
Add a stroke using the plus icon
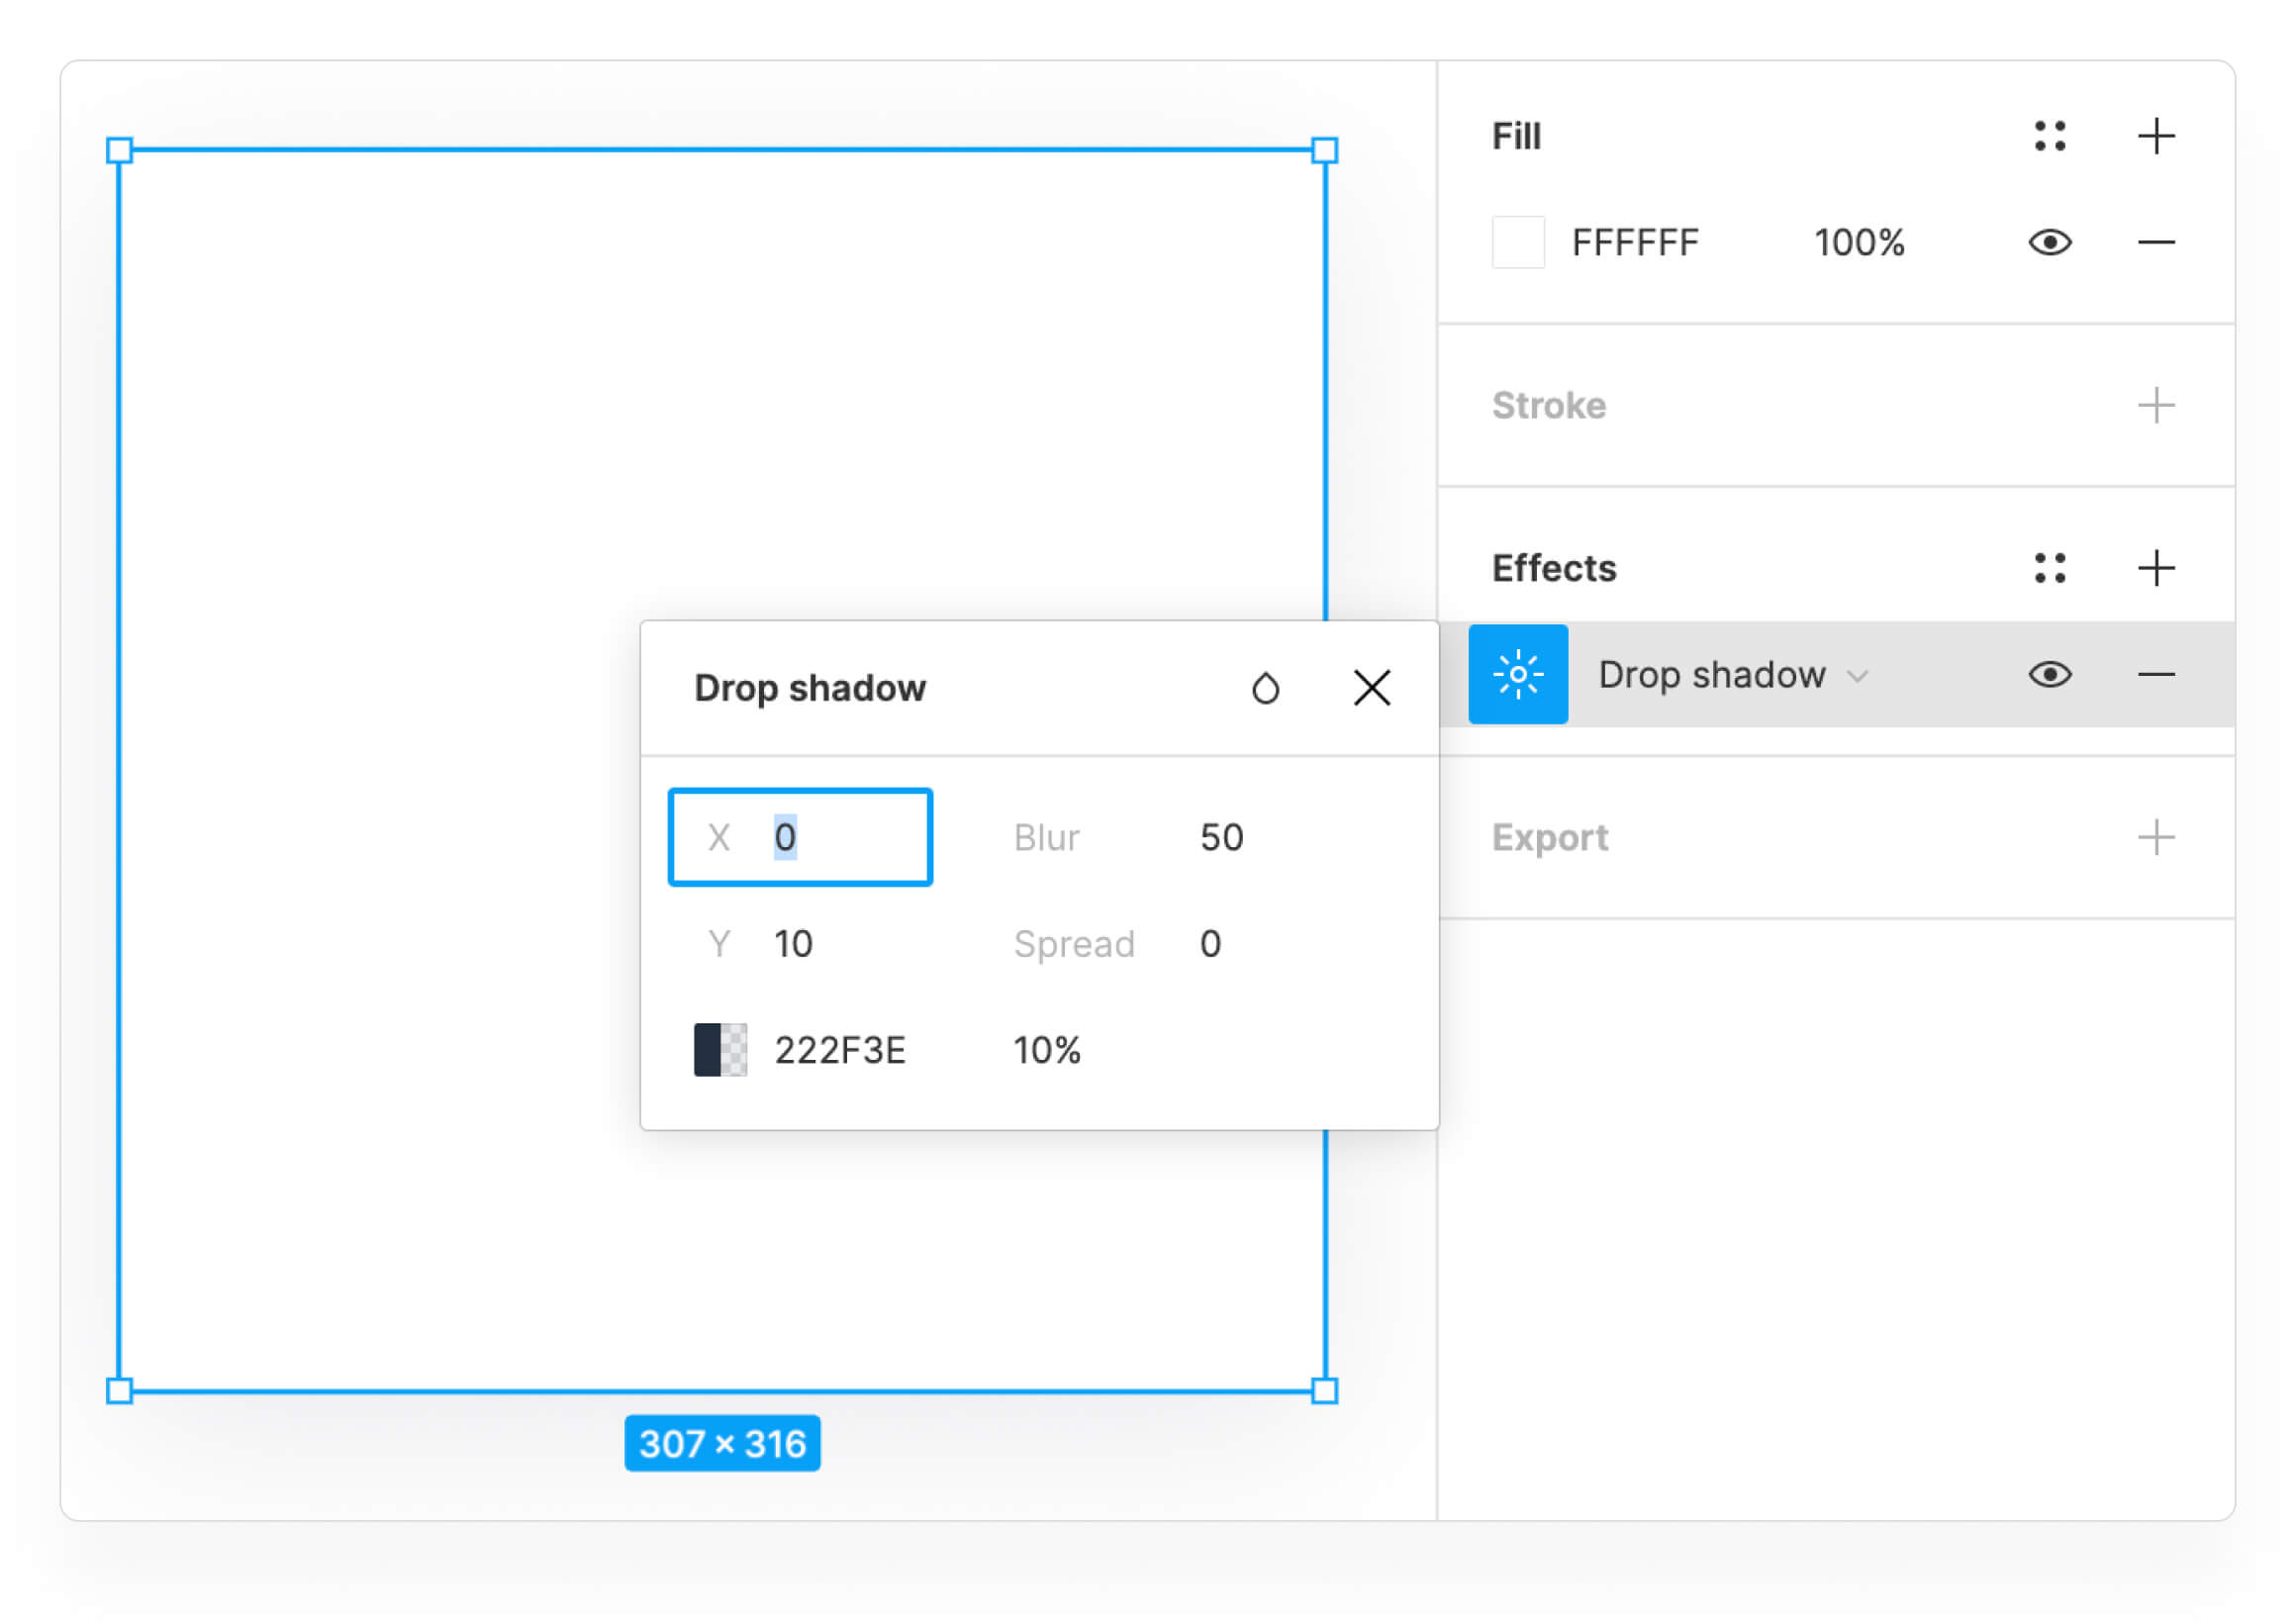click(2155, 405)
